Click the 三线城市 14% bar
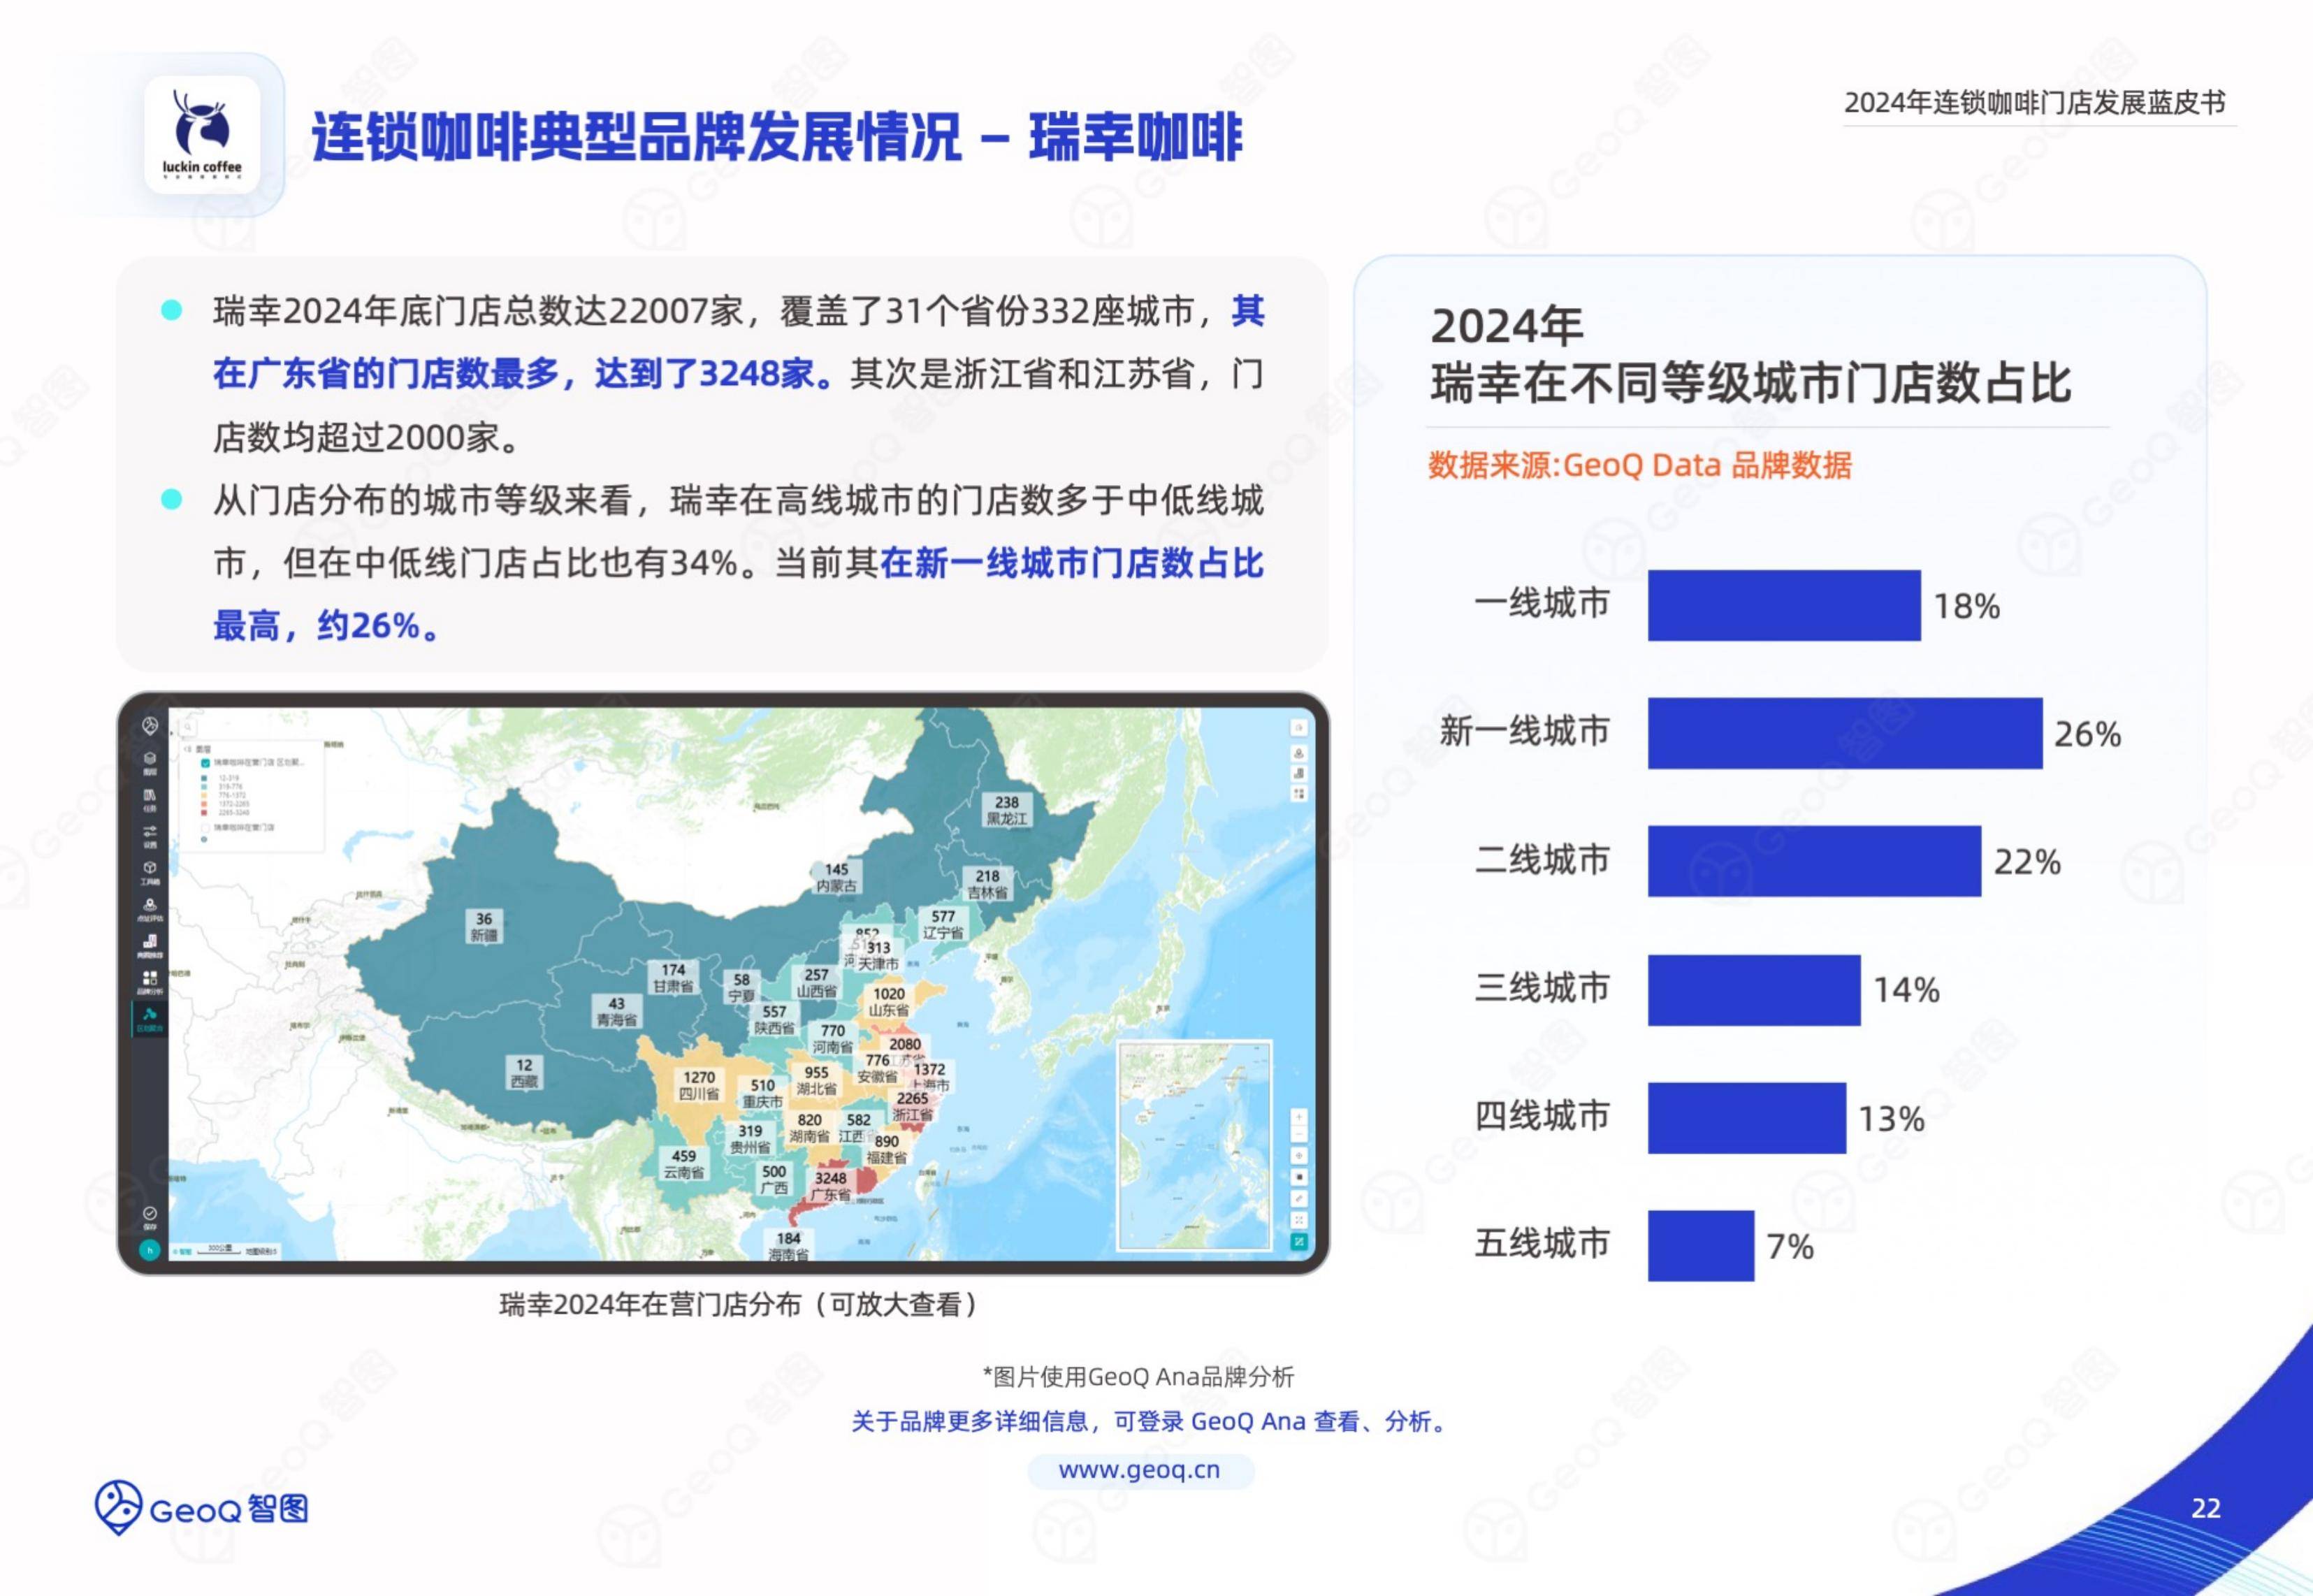 [1754, 990]
